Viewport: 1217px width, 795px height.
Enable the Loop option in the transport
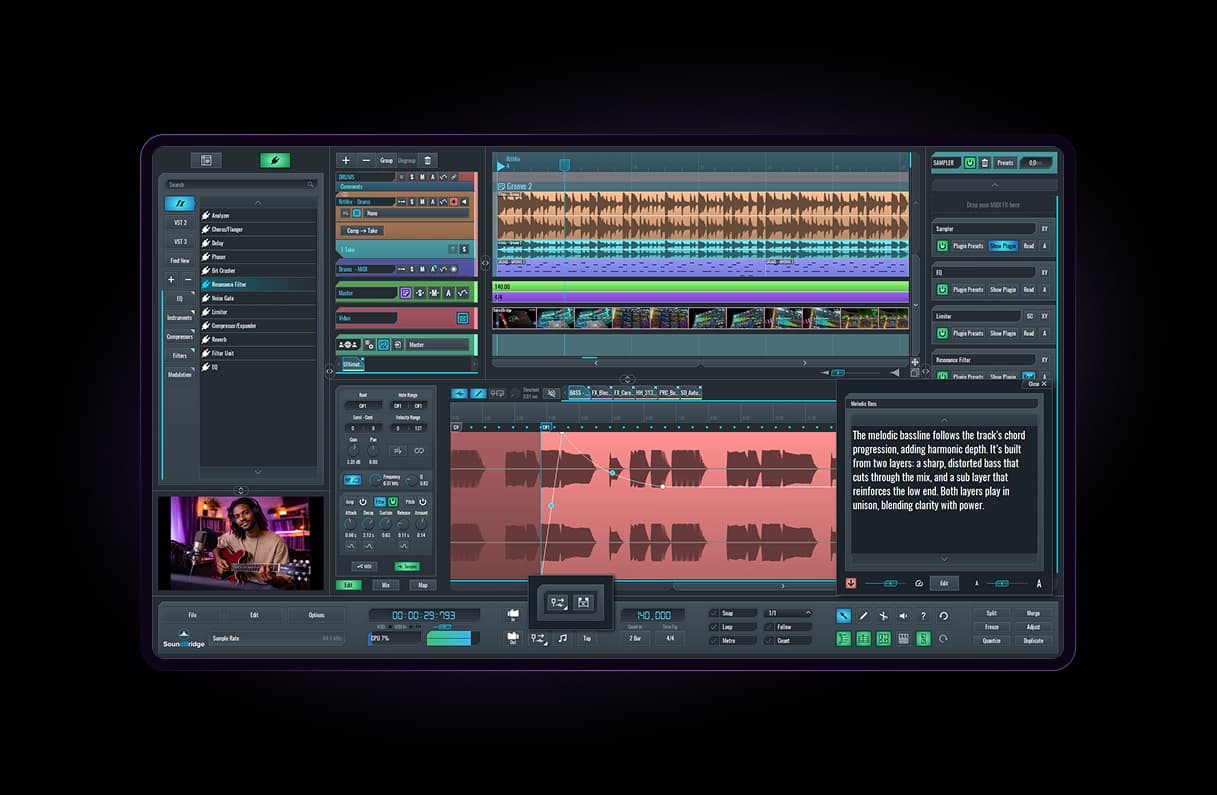712,627
